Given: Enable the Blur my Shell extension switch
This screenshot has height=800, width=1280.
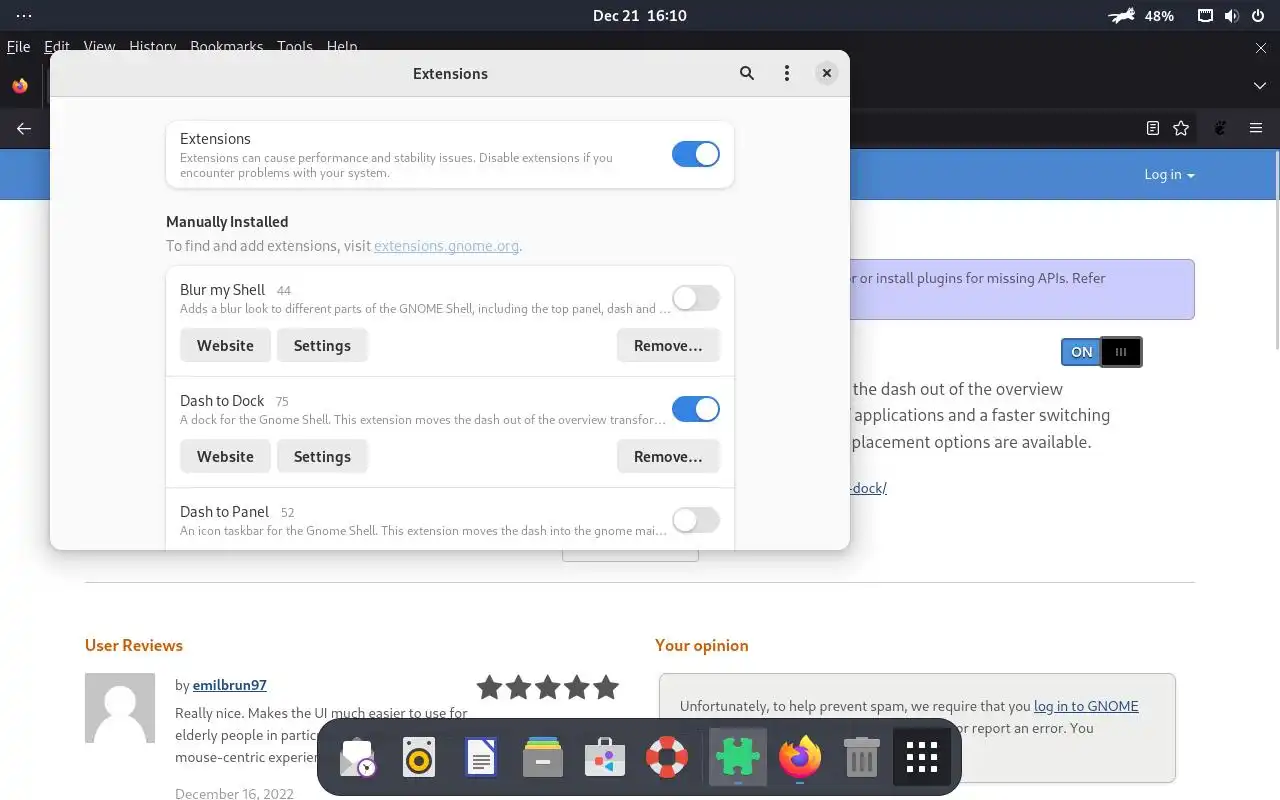Looking at the screenshot, I should tap(696, 298).
